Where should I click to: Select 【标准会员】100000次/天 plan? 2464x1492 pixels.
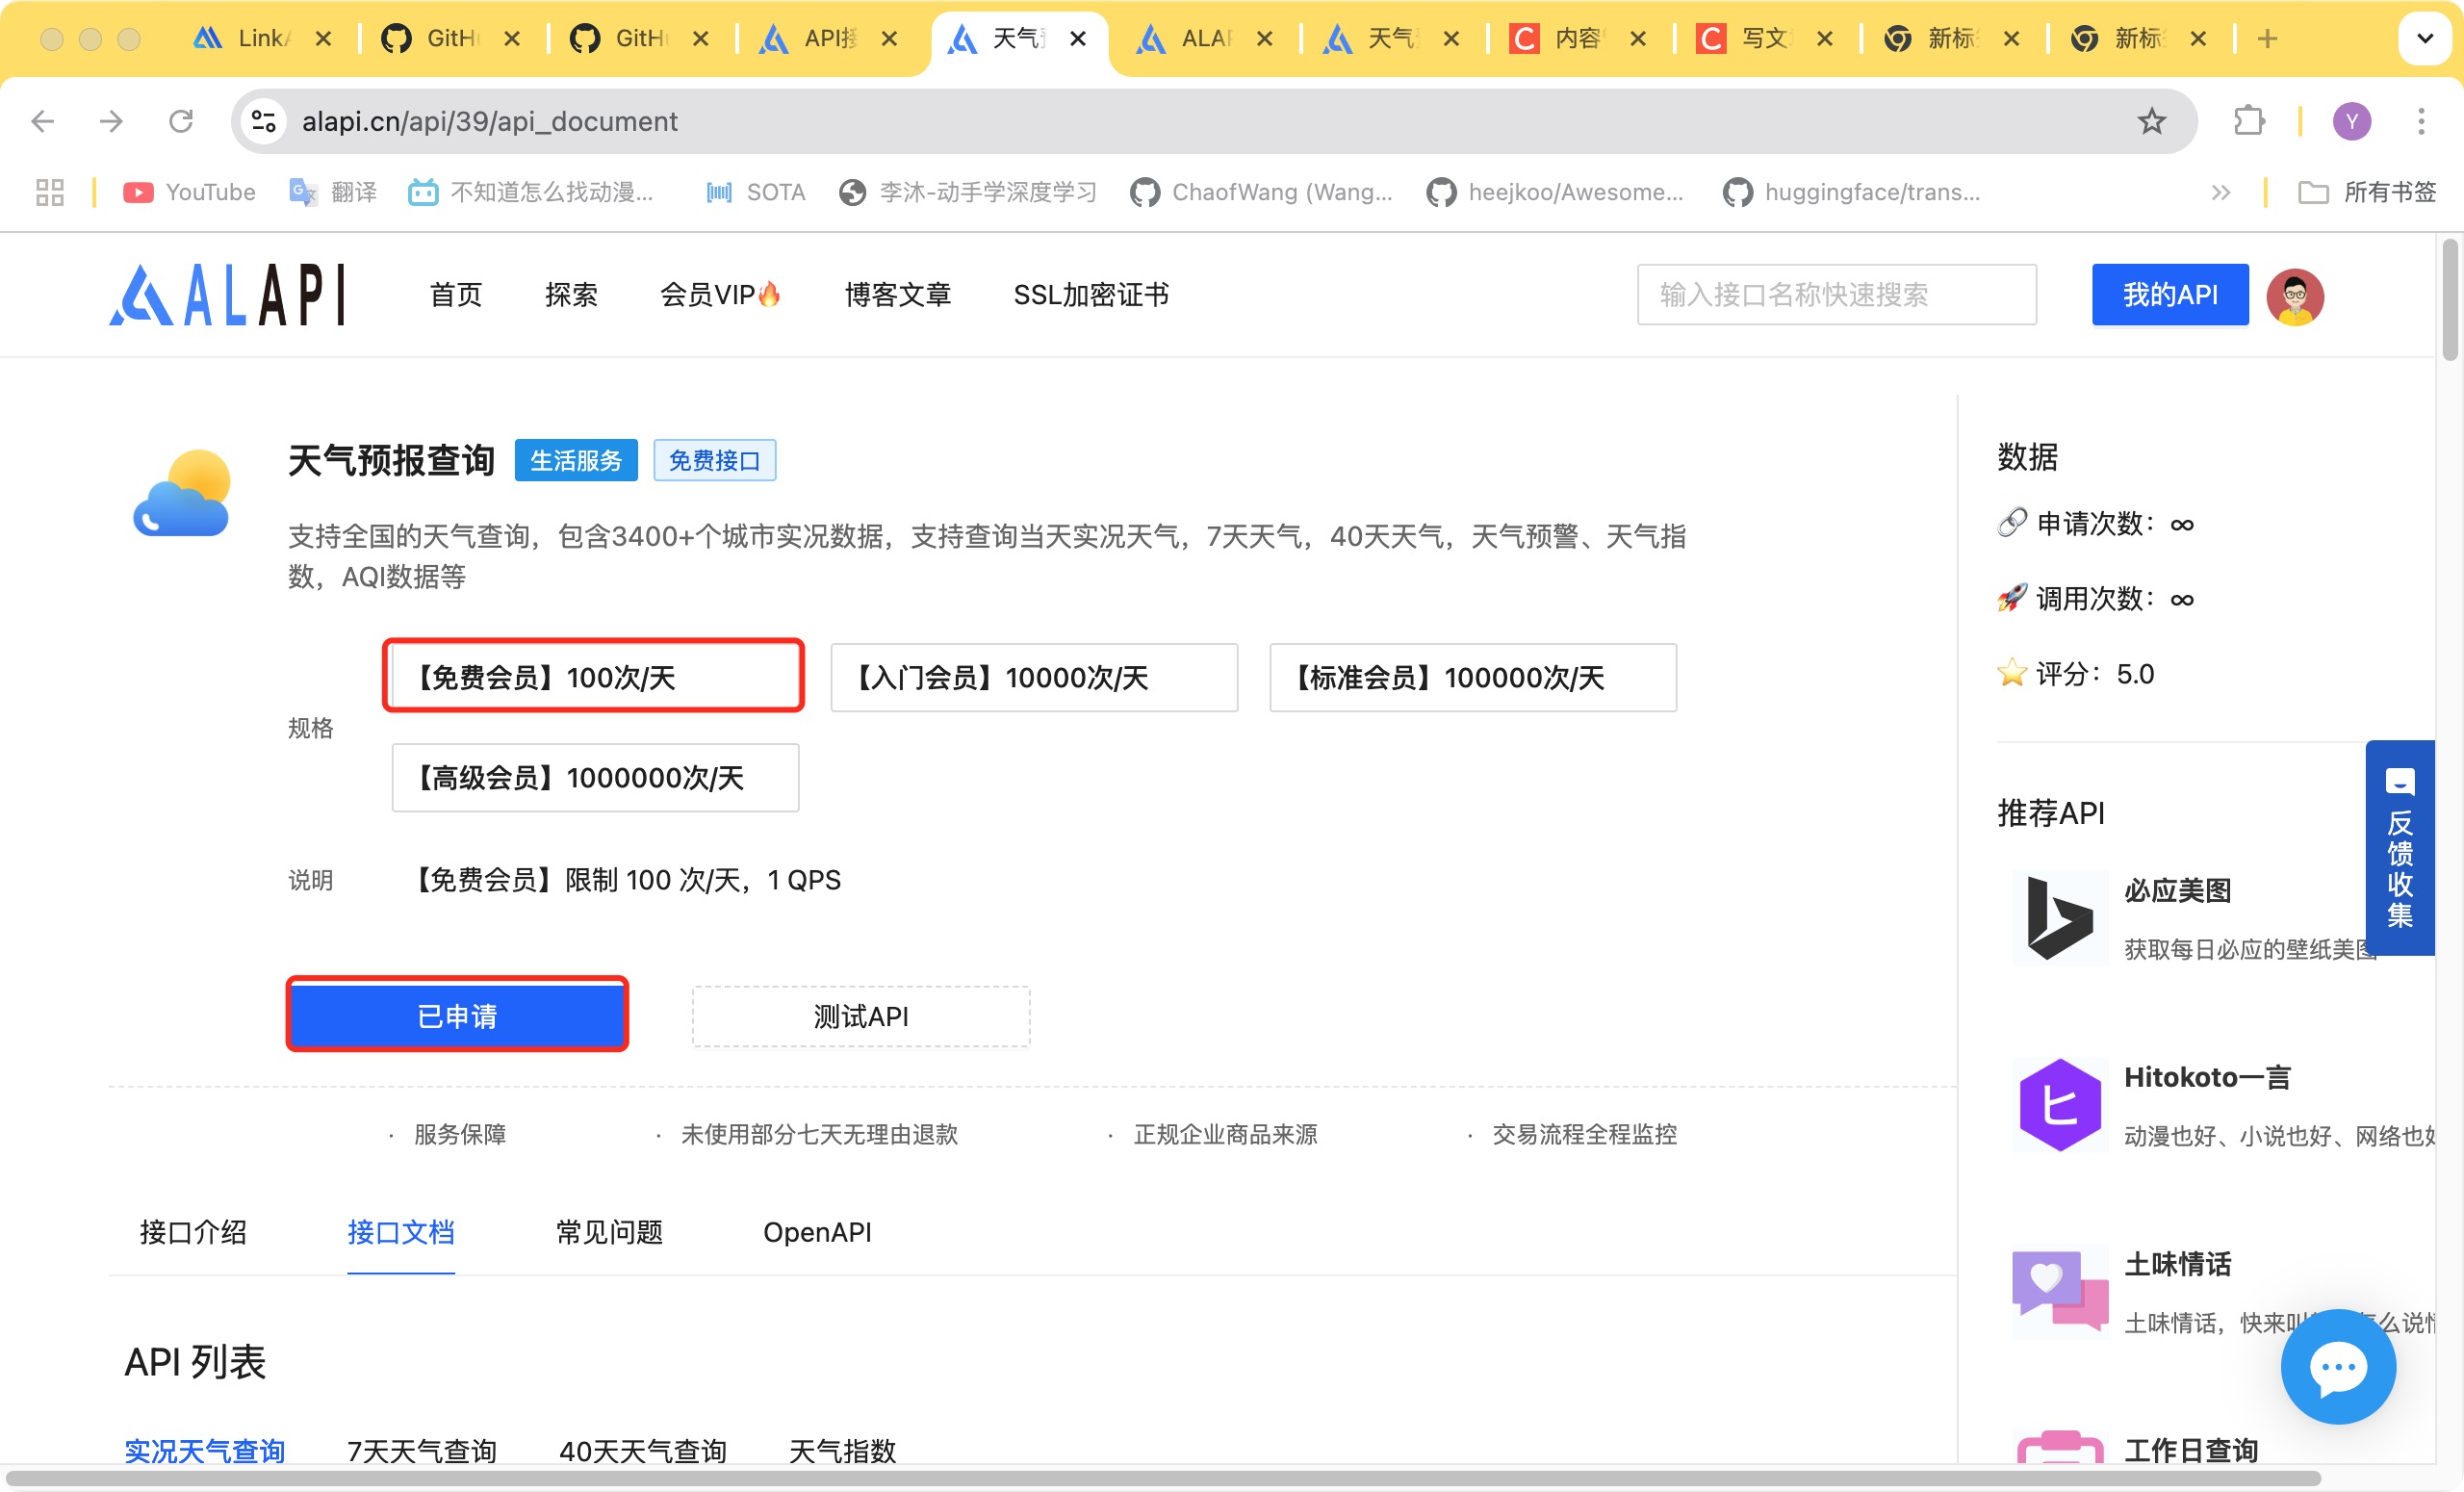coord(1472,678)
